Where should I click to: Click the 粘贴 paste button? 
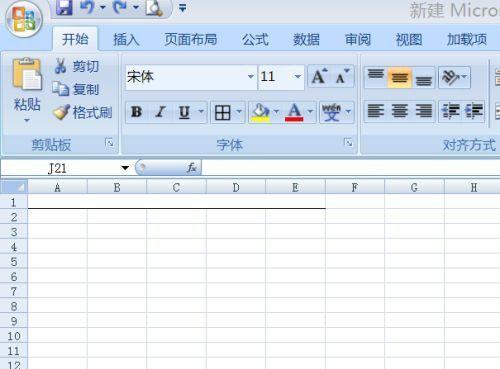click(x=27, y=90)
